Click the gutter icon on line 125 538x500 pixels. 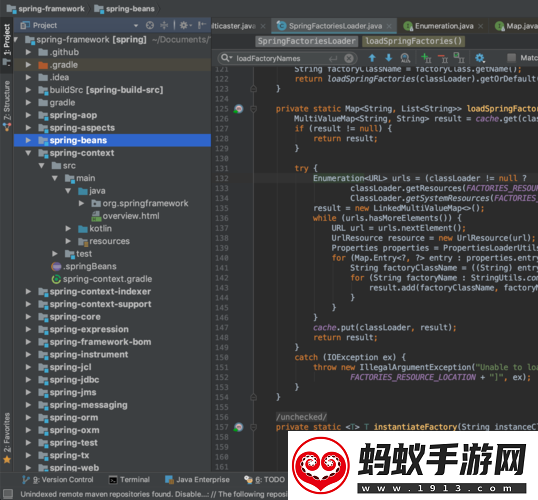238,109
